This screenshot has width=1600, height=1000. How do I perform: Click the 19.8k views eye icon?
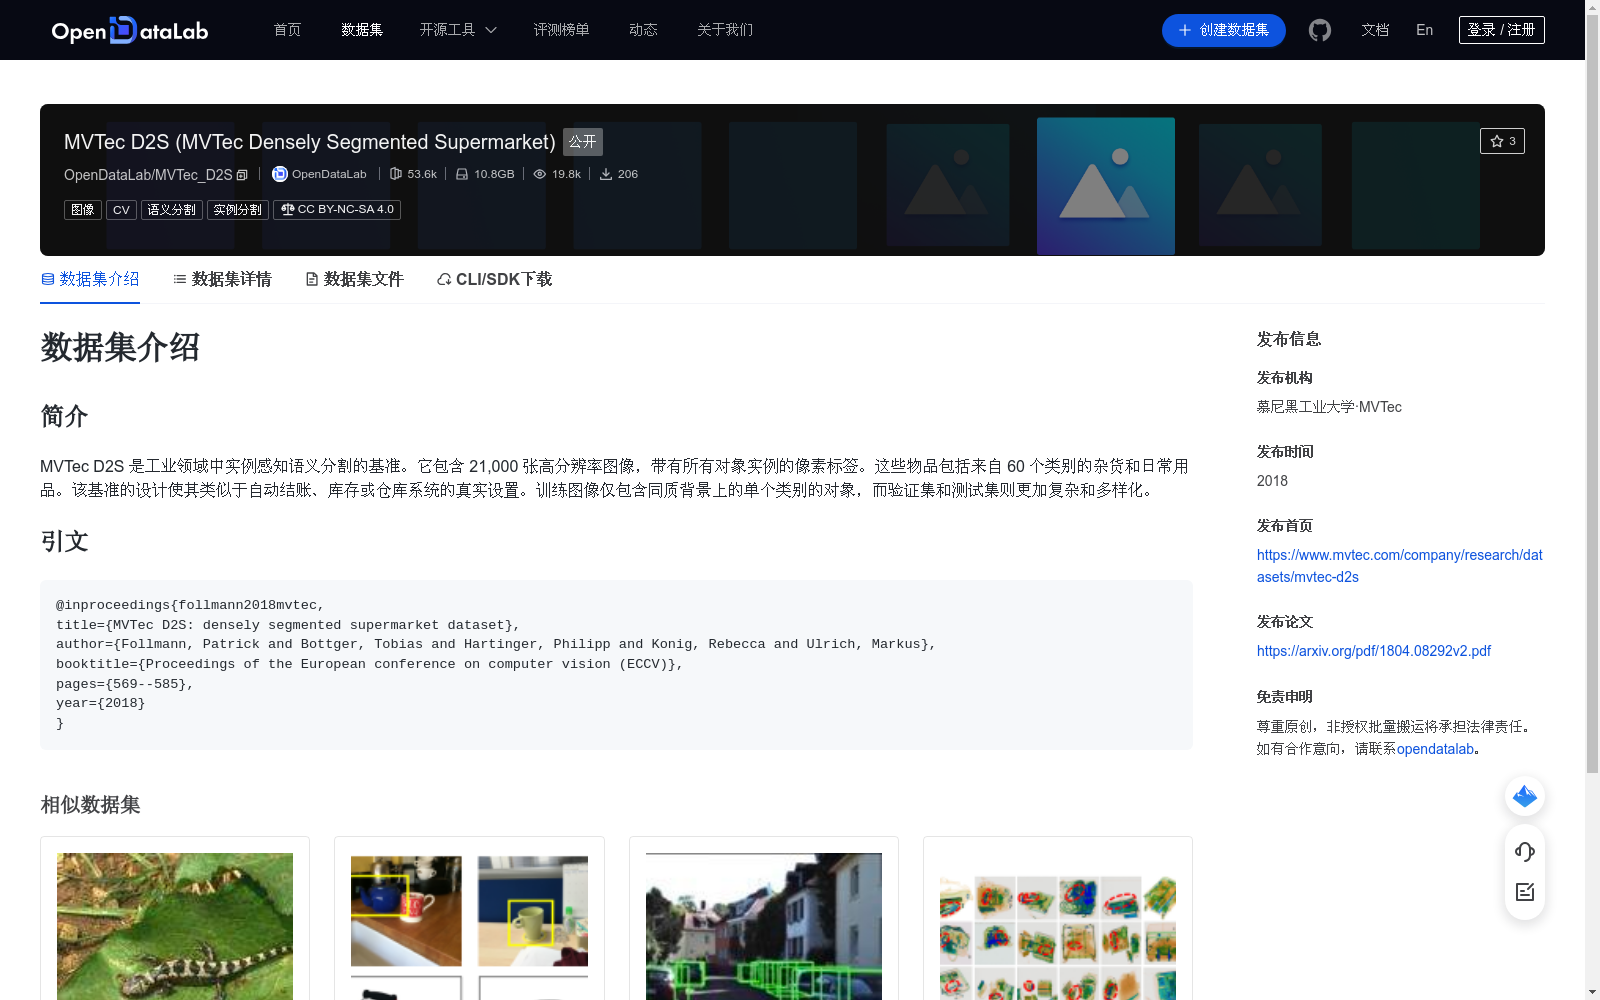540,174
